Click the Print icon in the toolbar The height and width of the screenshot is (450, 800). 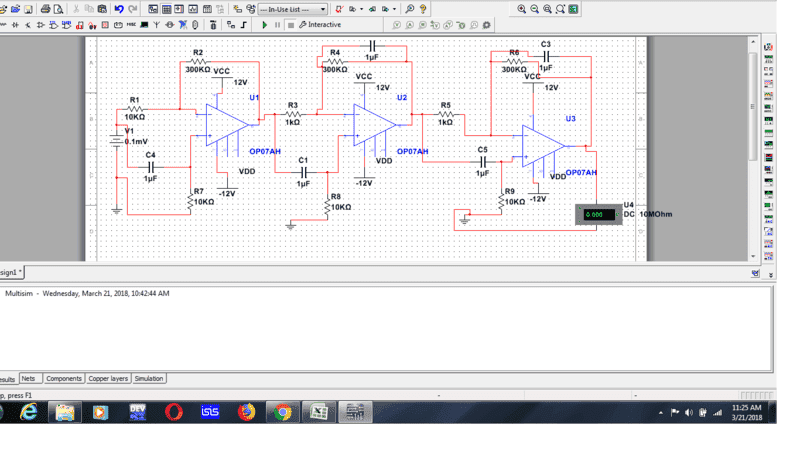pos(46,9)
